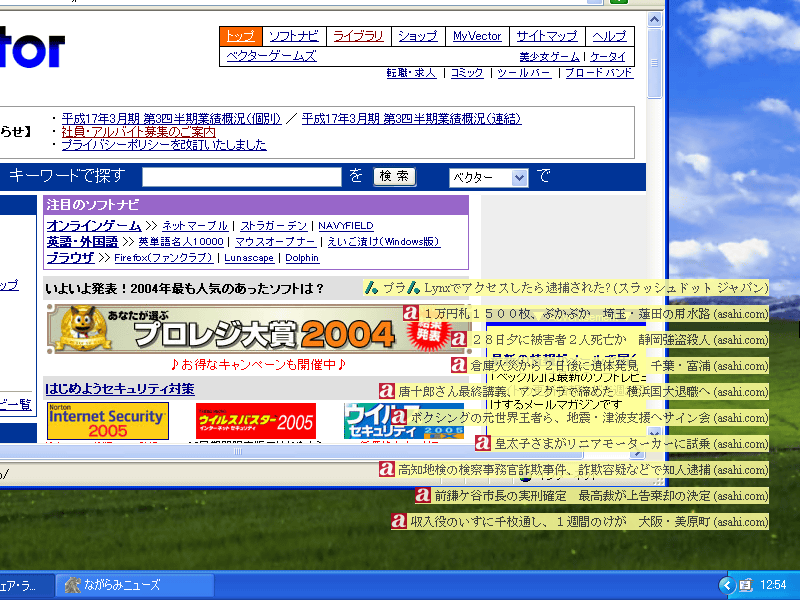Click asahi icon beside 前鎌ケ谷市長 headline

422,495
